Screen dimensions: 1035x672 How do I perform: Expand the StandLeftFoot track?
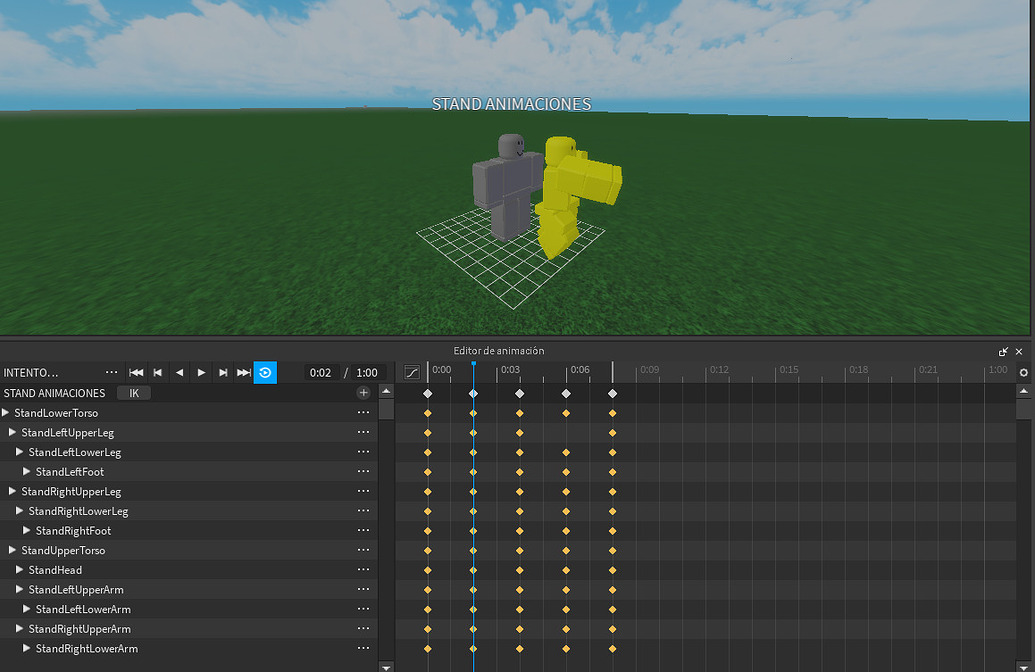pos(27,471)
